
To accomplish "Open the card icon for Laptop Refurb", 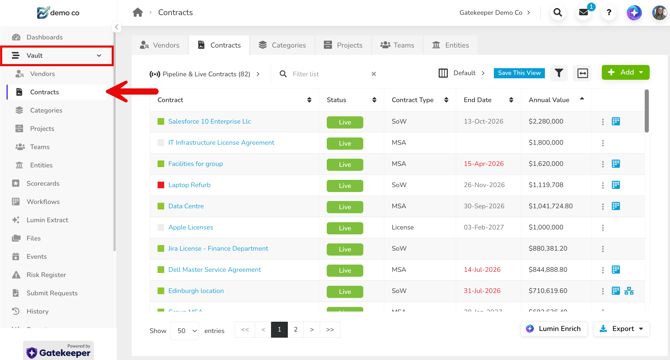I will (x=616, y=185).
